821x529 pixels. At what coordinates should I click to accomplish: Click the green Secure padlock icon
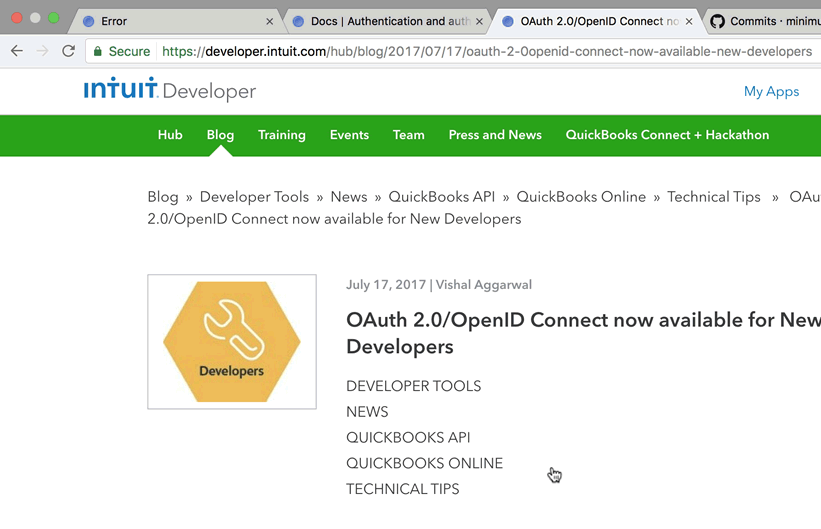pos(97,51)
